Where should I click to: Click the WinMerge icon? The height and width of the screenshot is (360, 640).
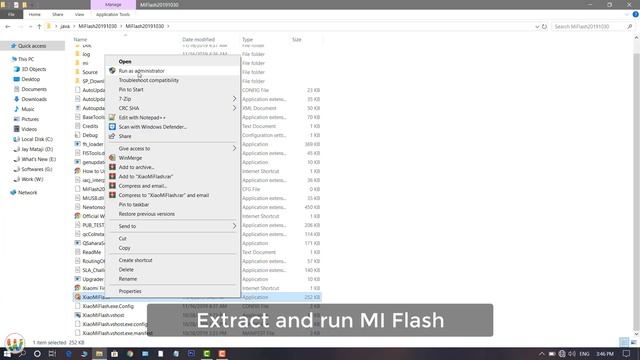[x=112, y=158]
